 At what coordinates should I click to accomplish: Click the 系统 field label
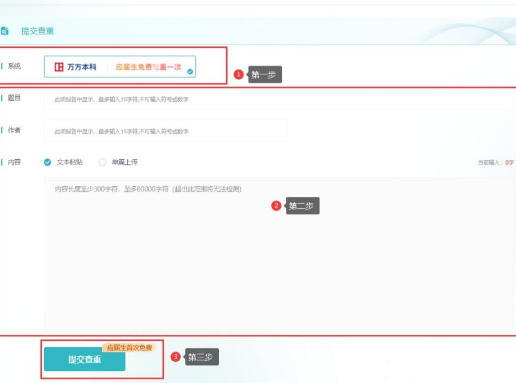coord(14,66)
